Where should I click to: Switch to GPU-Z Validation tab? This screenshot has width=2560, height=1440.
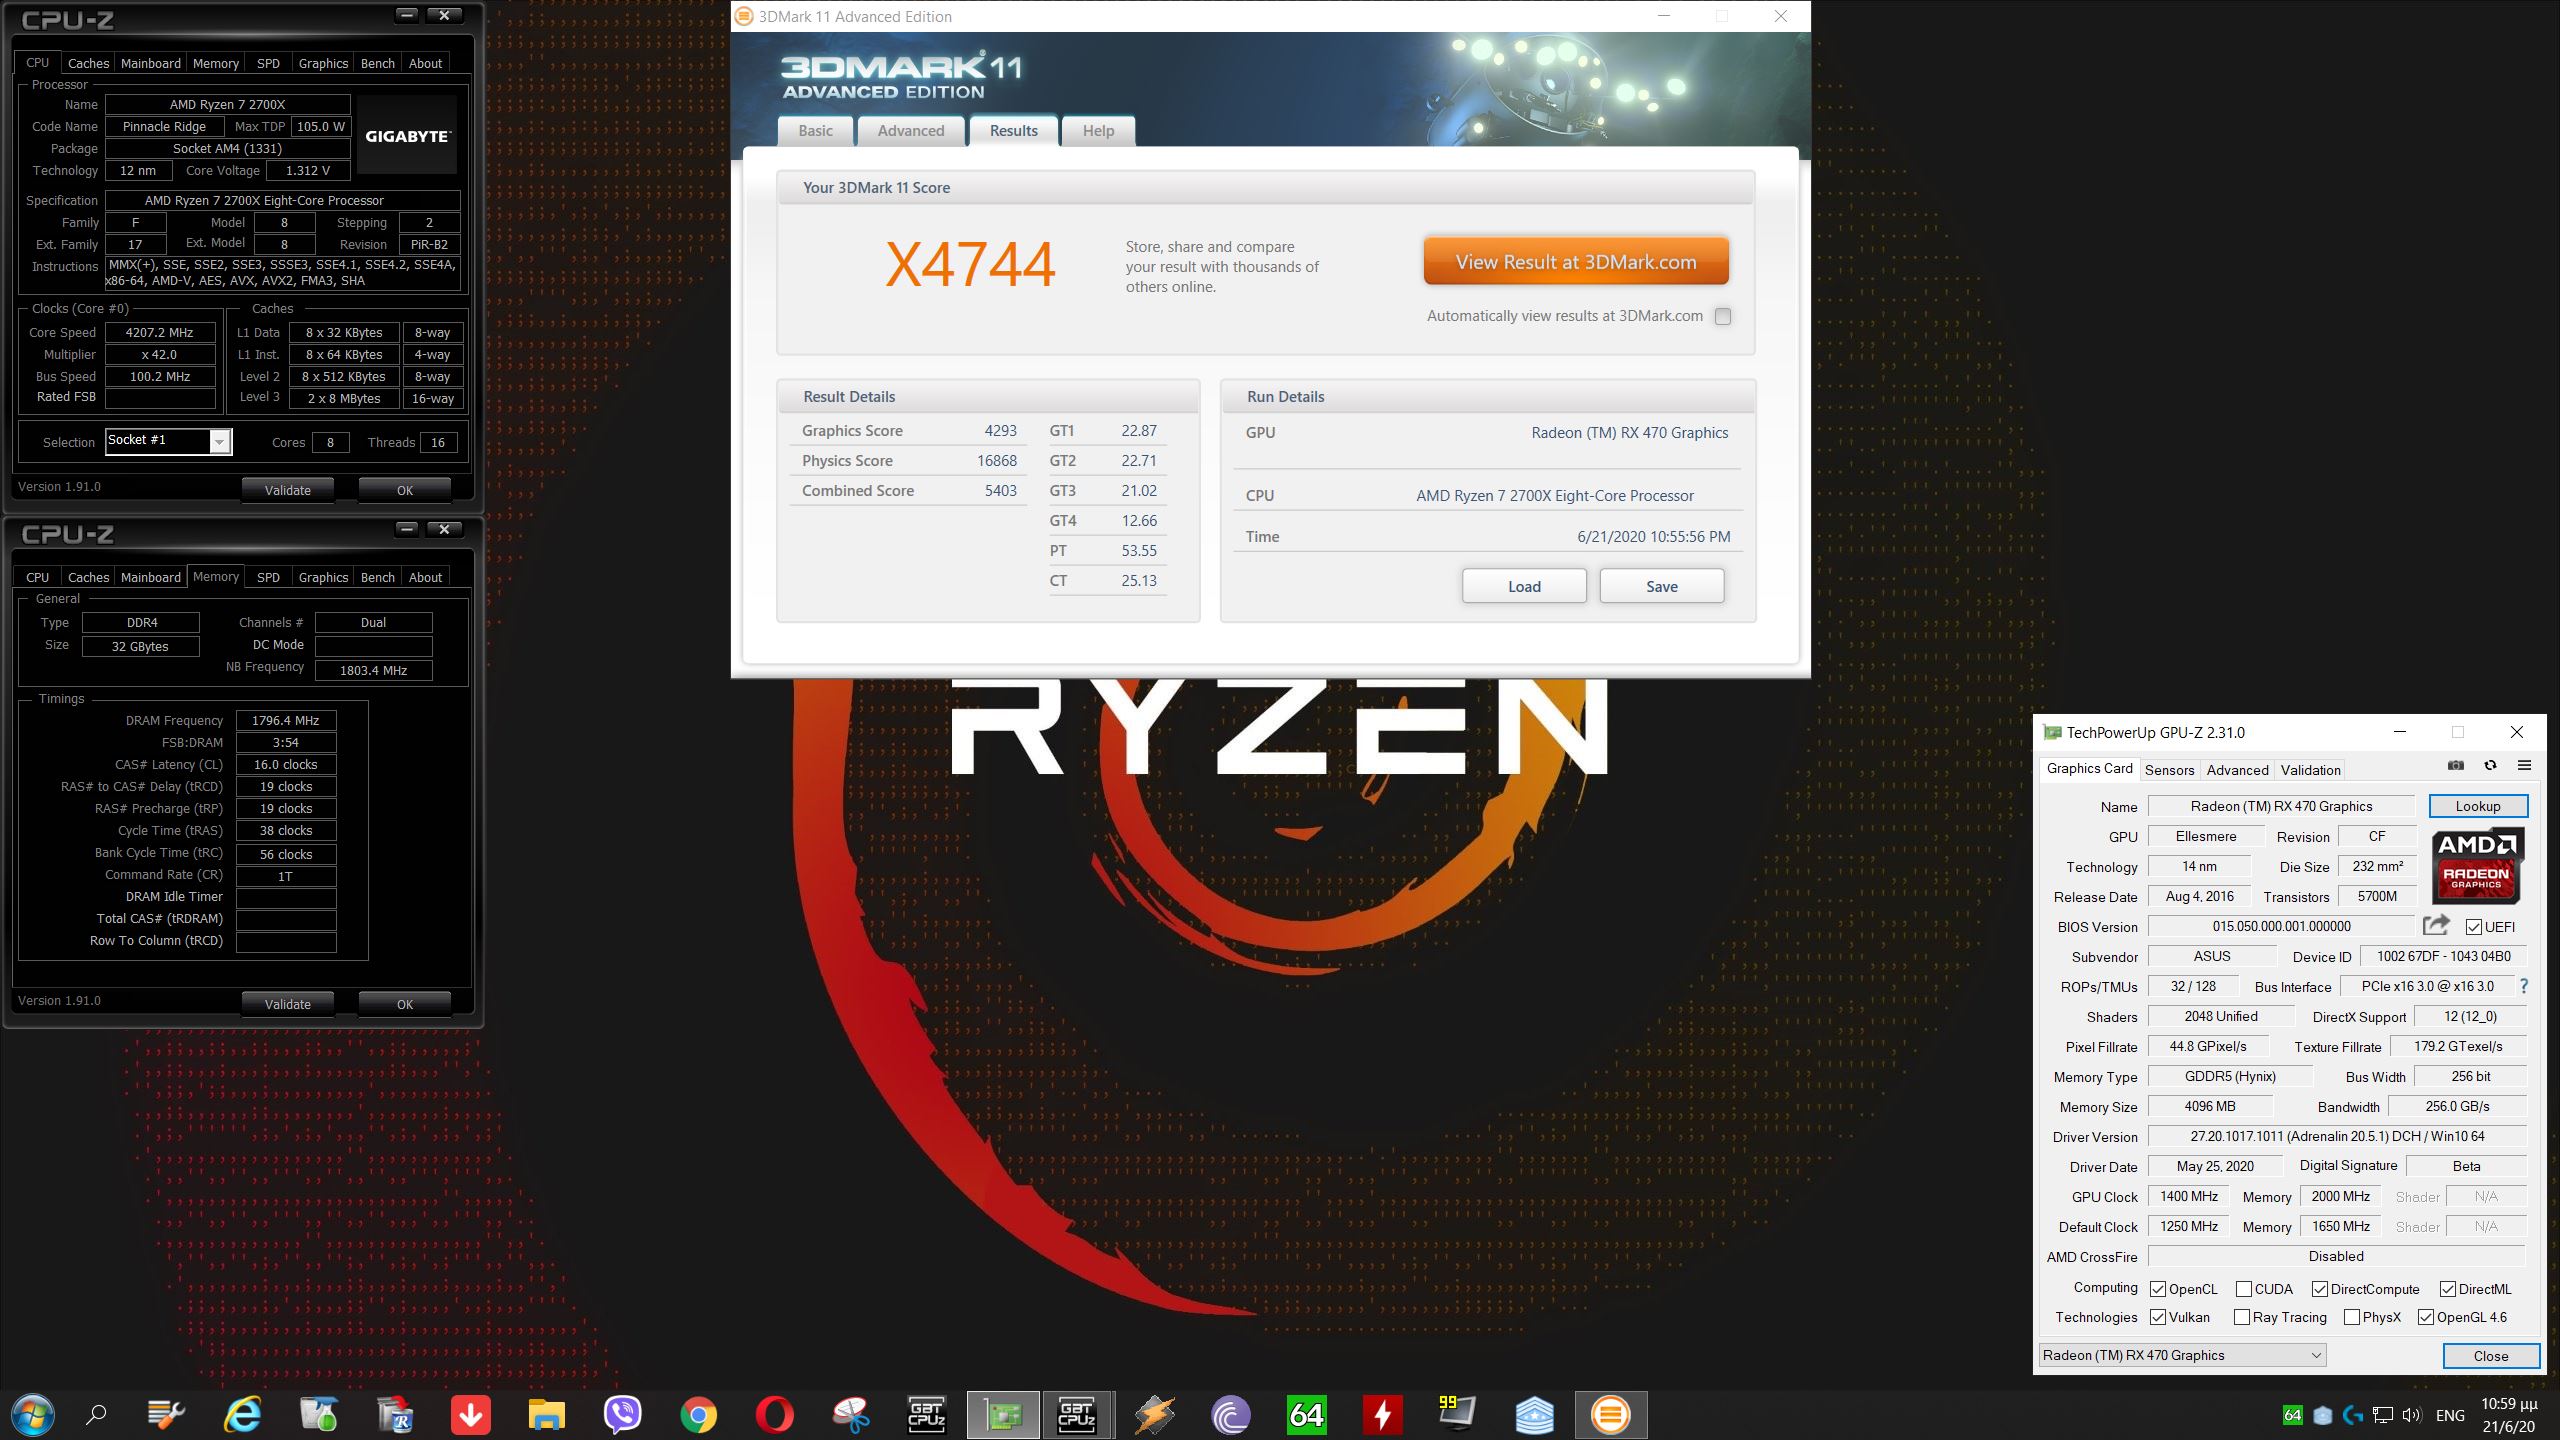click(x=2310, y=770)
